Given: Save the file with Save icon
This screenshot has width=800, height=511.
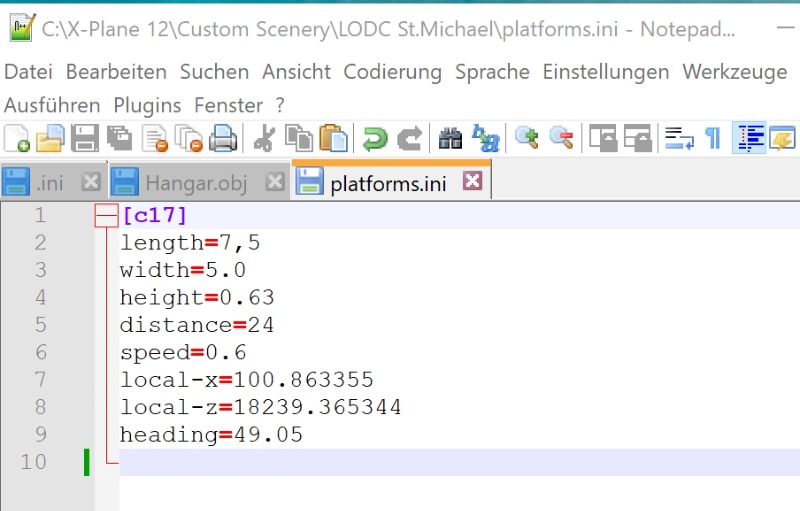Looking at the screenshot, I should [x=85, y=138].
